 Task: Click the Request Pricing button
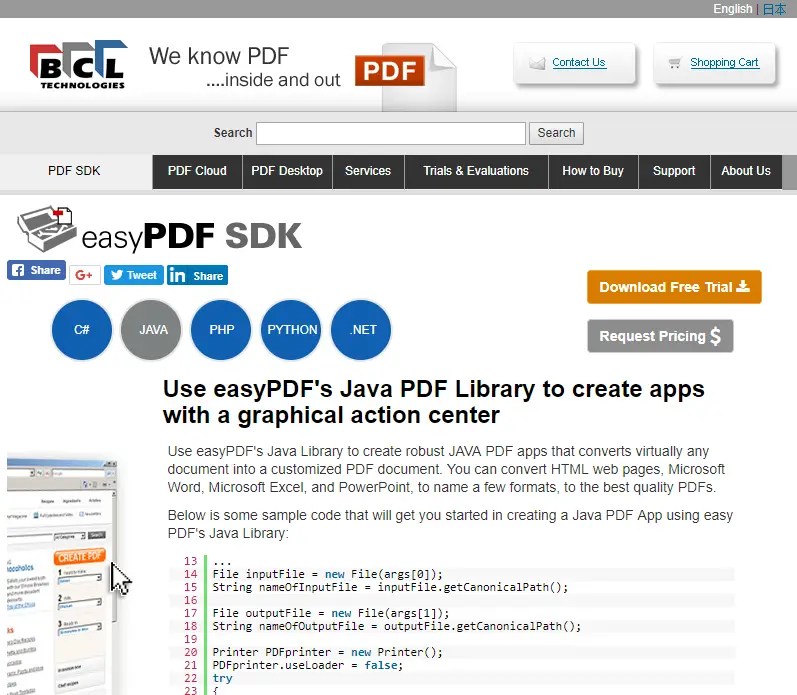(x=660, y=336)
